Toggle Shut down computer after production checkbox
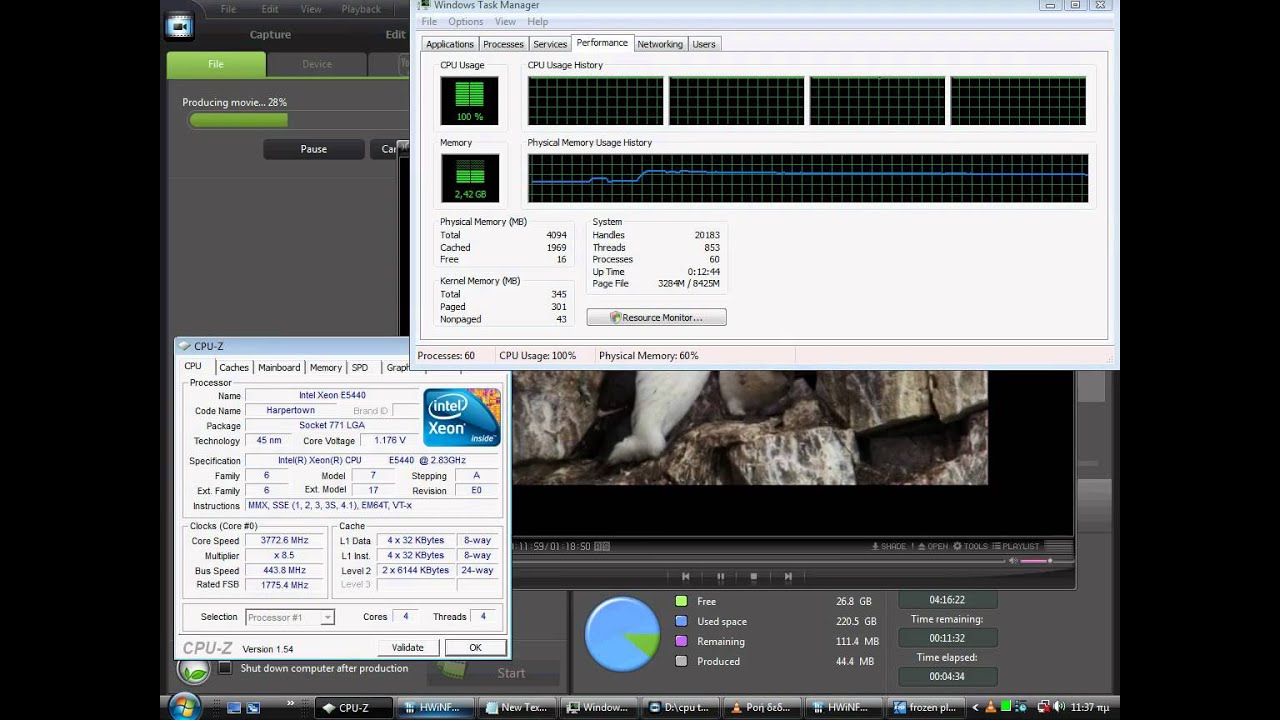 (225, 668)
